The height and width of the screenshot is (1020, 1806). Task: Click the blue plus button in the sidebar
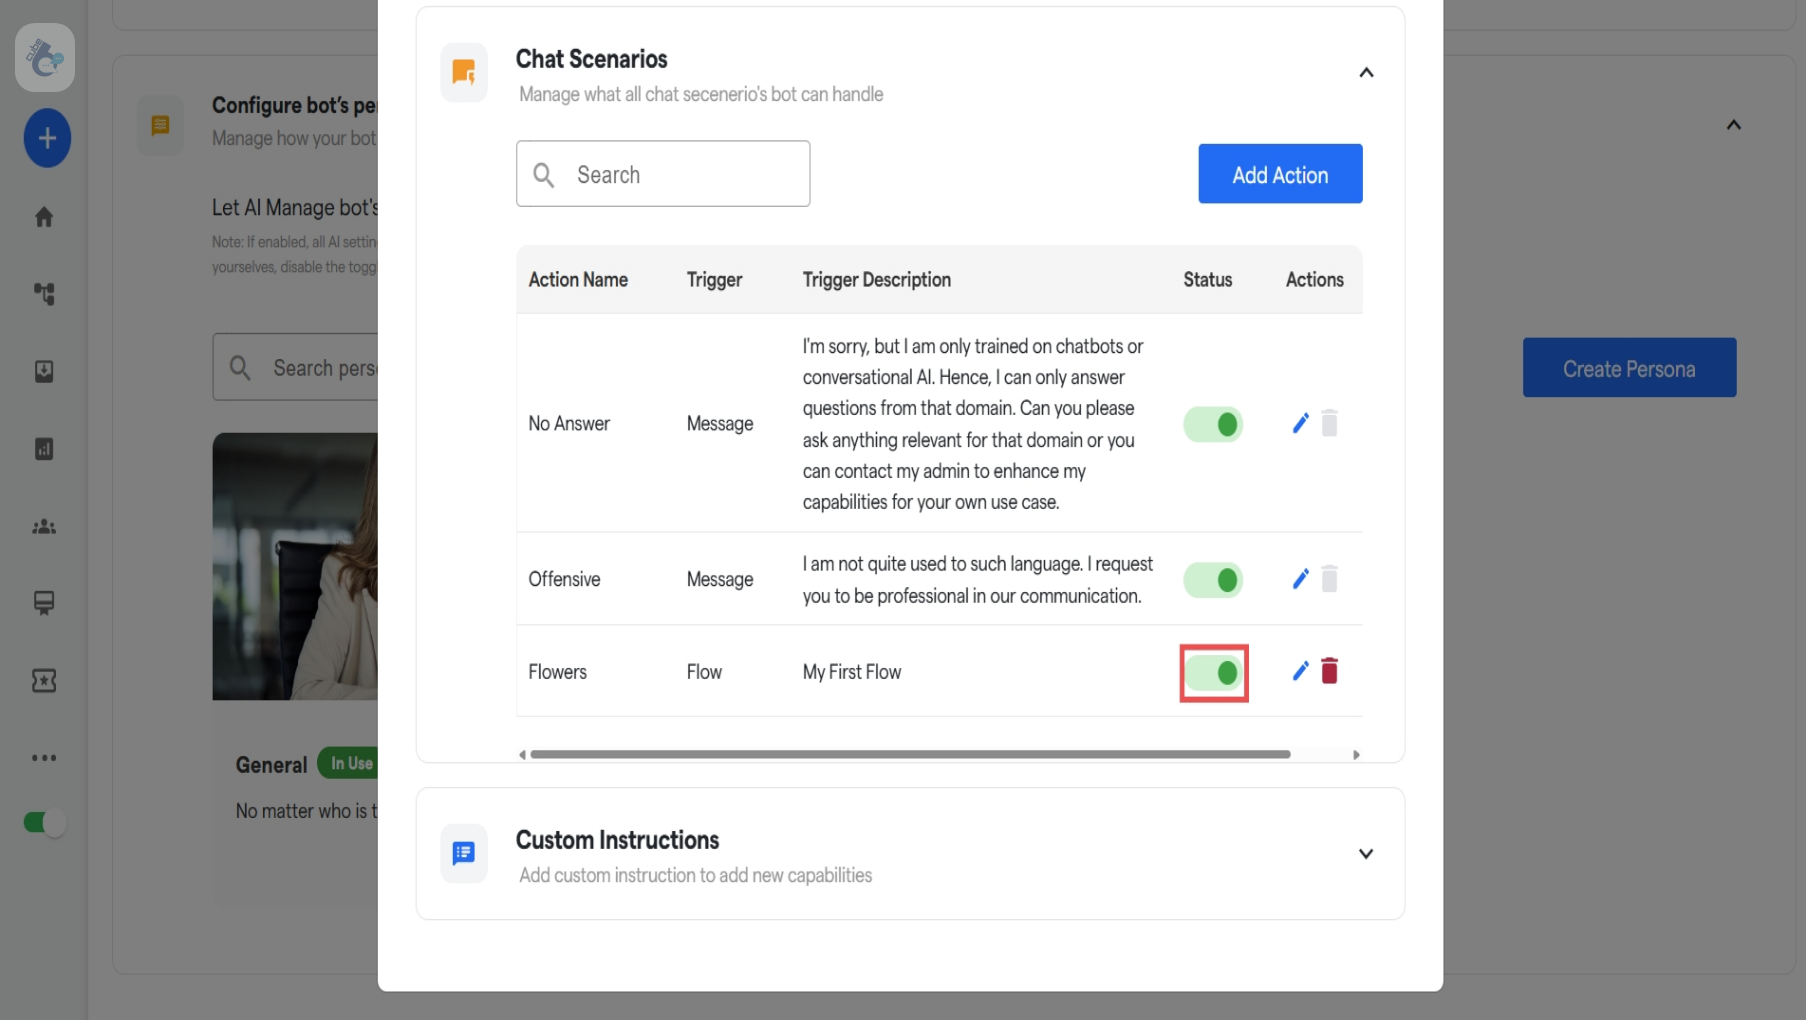(x=46, y=138)
